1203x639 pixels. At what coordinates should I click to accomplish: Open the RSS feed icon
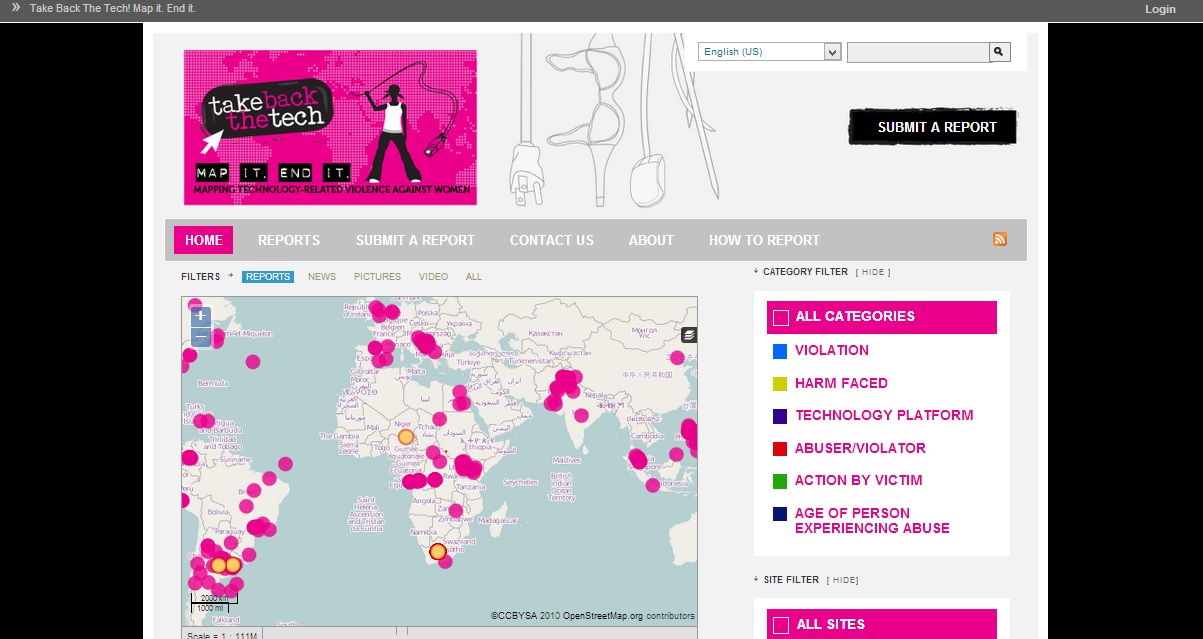coord(999,239)
